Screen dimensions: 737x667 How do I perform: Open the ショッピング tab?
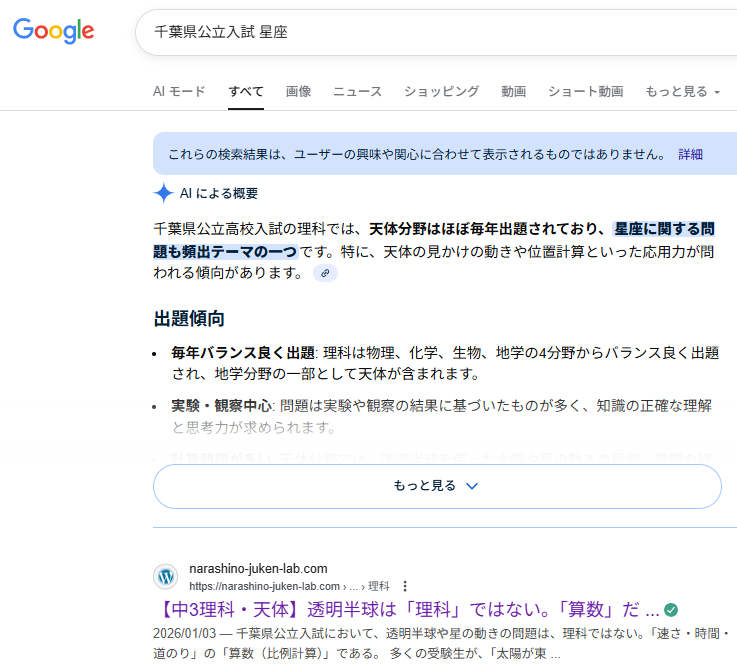click(x=441, y=91)
